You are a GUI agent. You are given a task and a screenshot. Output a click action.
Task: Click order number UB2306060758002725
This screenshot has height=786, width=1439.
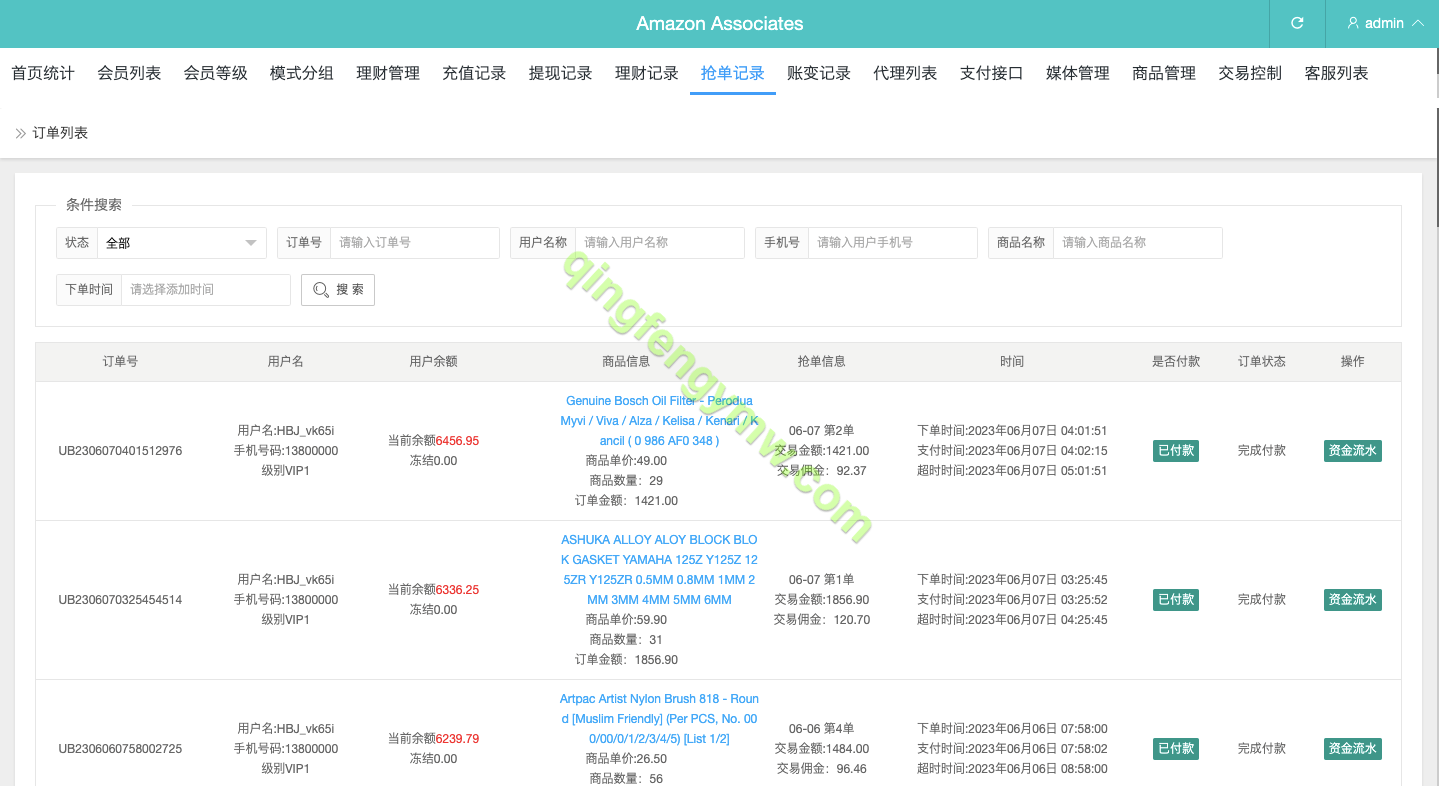tap(120, 749)
